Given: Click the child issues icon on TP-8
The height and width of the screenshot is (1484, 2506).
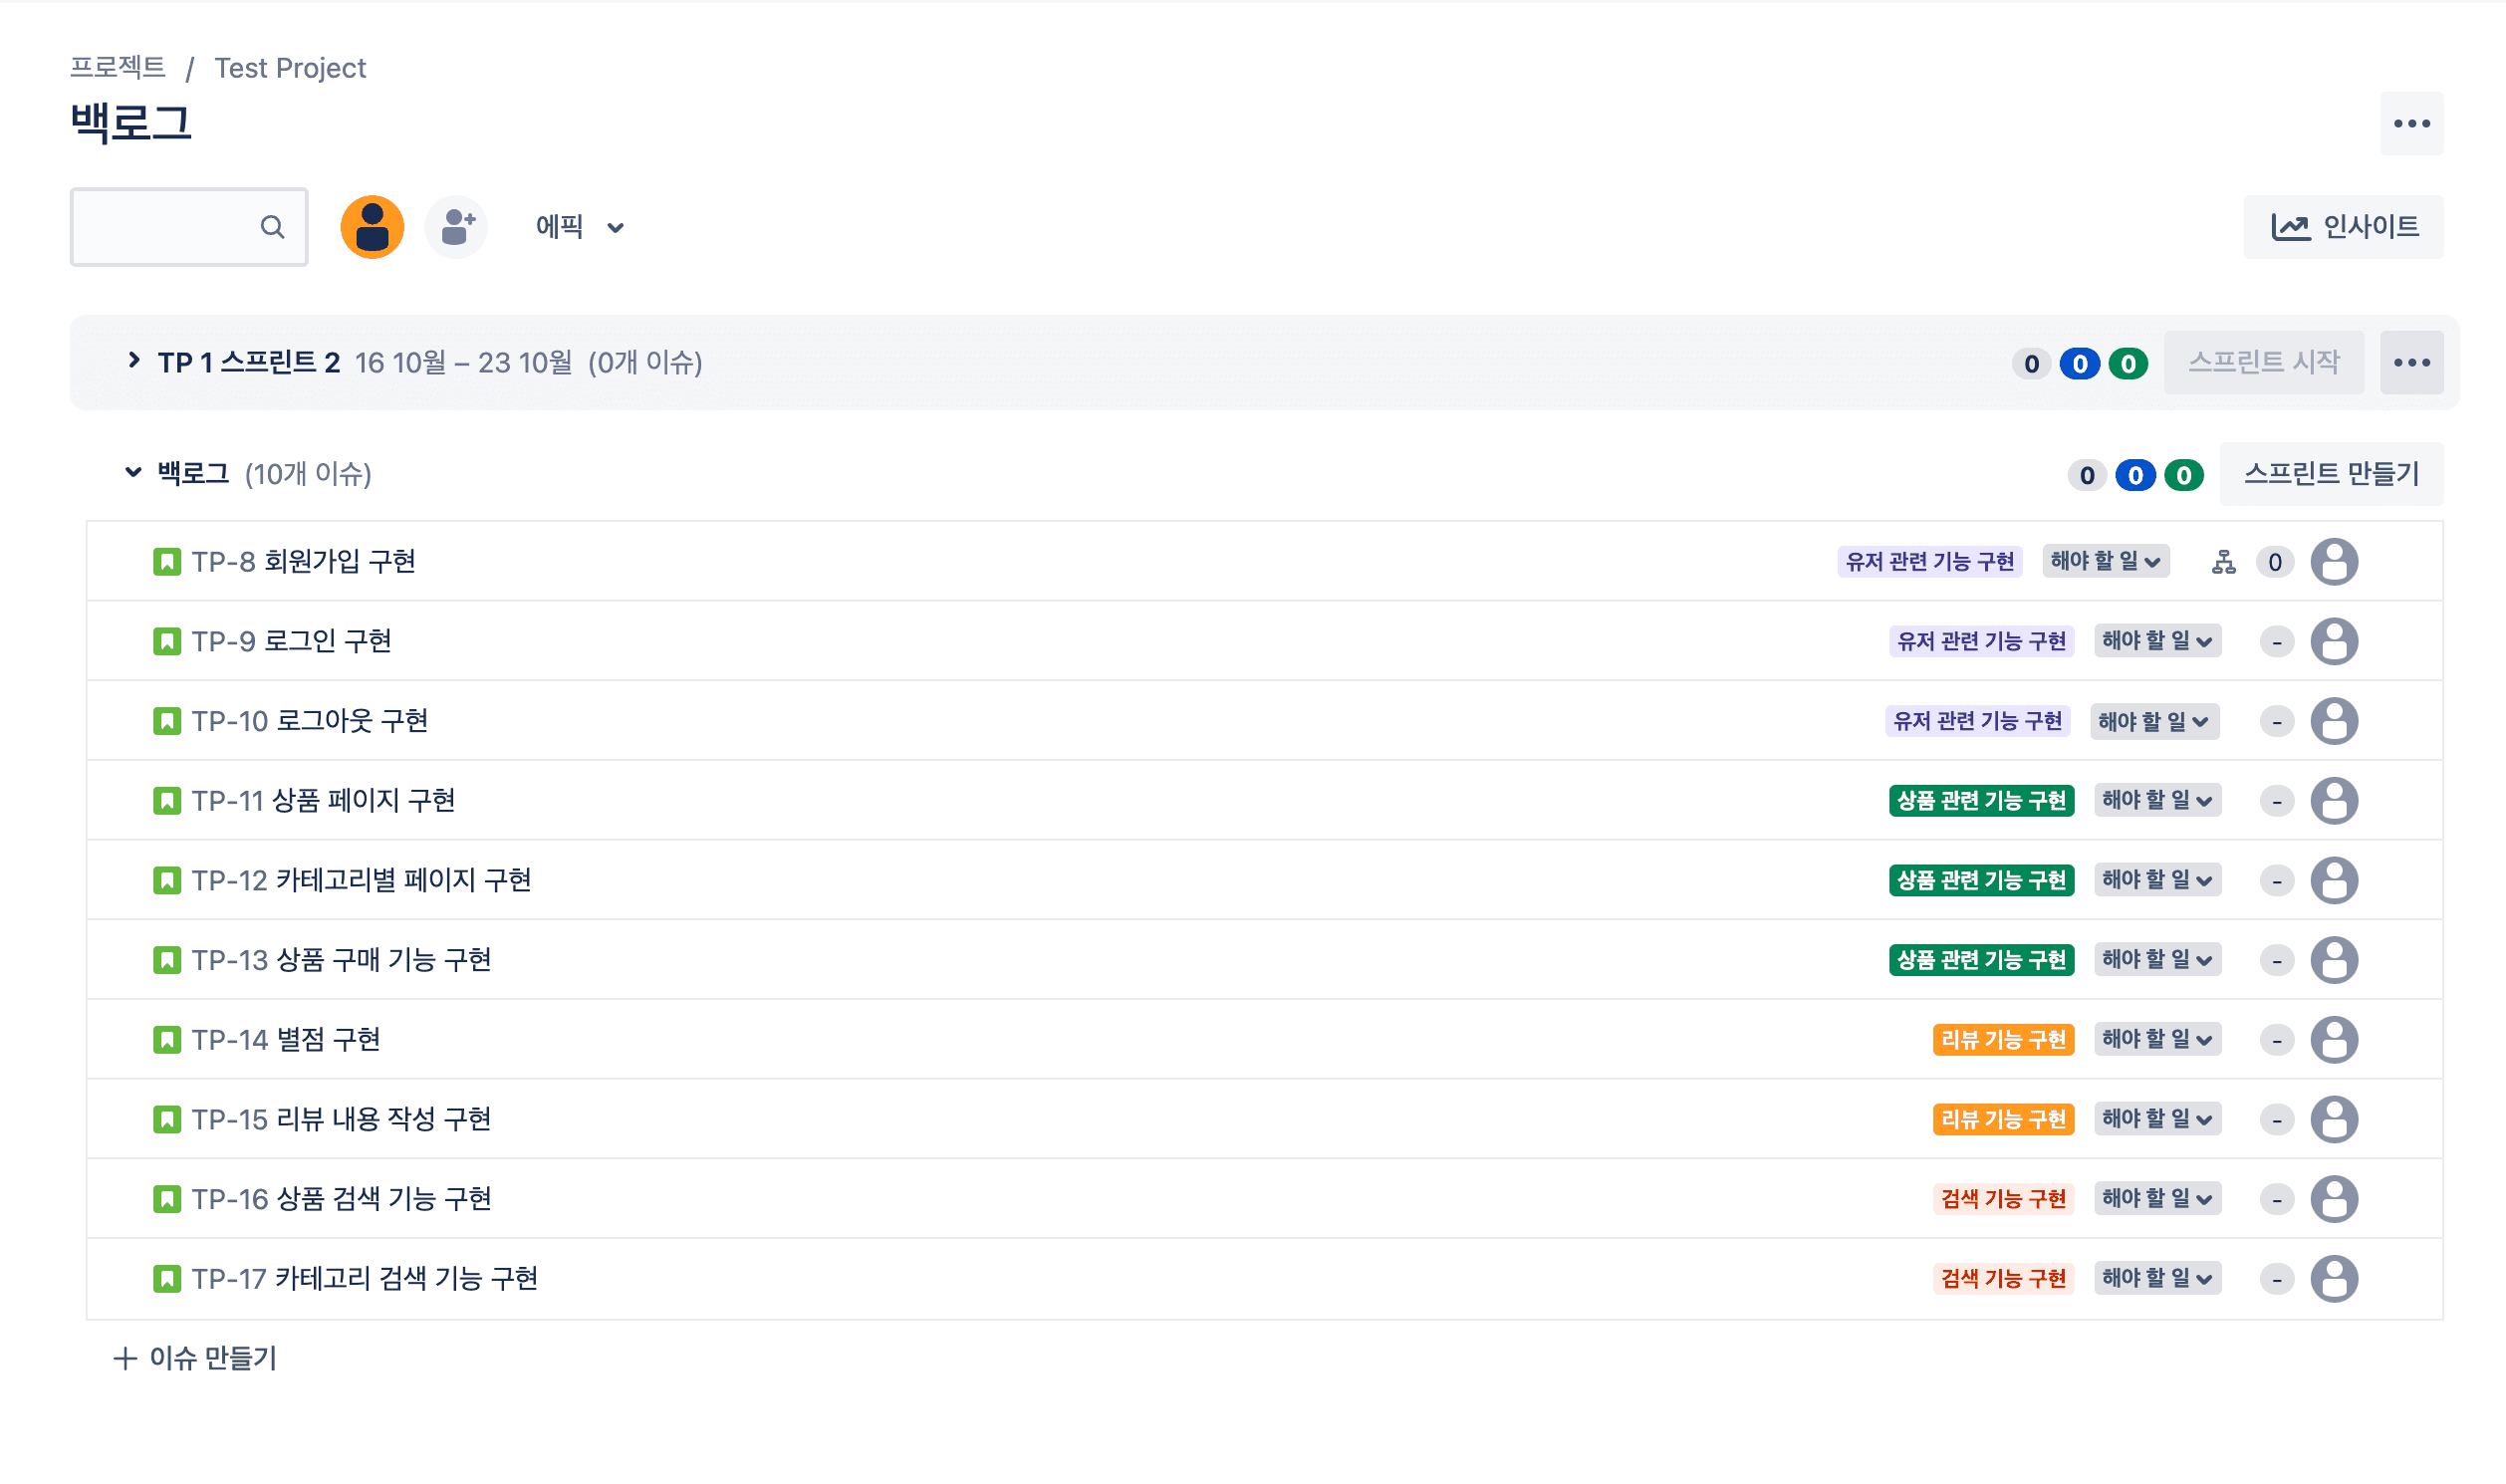Looking at the screenshot, I should click(2222, 562).
